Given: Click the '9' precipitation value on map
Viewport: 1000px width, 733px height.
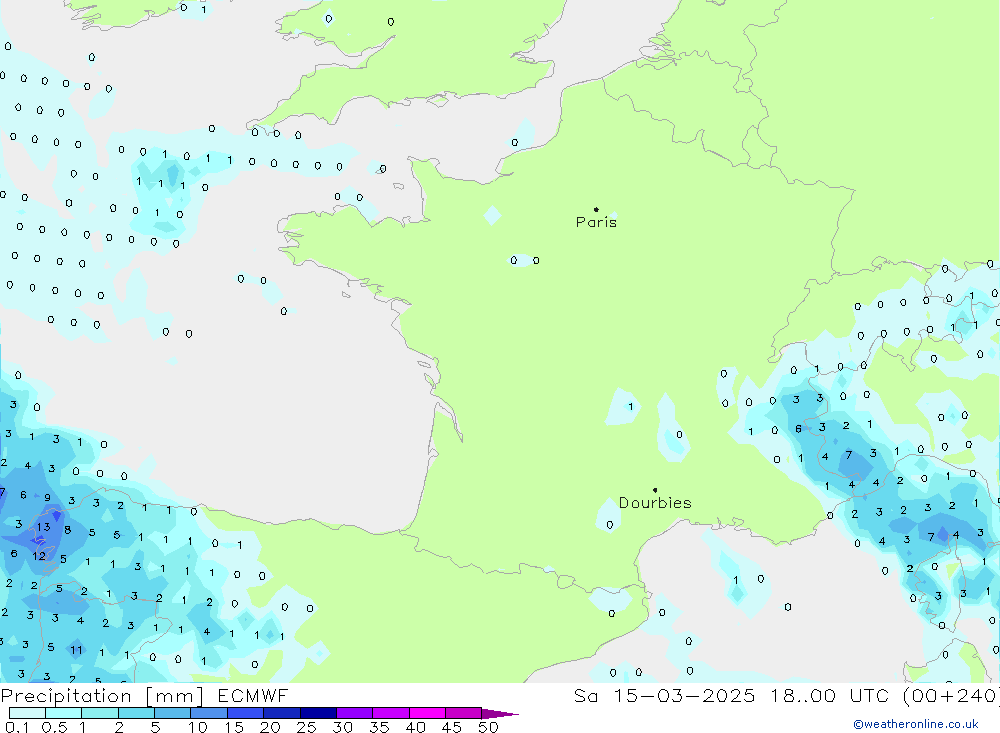Looking at the screenshot, I should pyautogui.click(x=47, y=498).
